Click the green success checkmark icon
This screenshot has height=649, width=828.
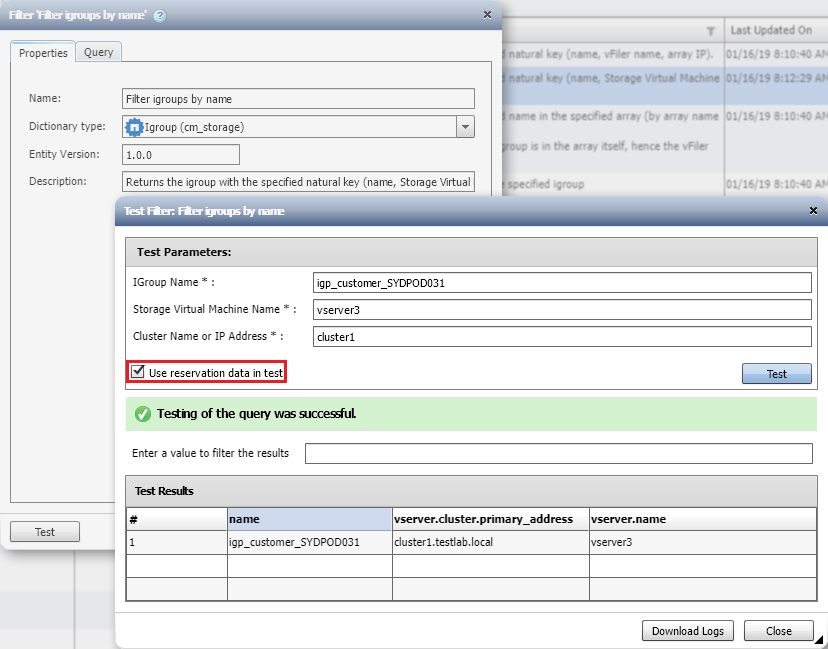pos(143,414)
